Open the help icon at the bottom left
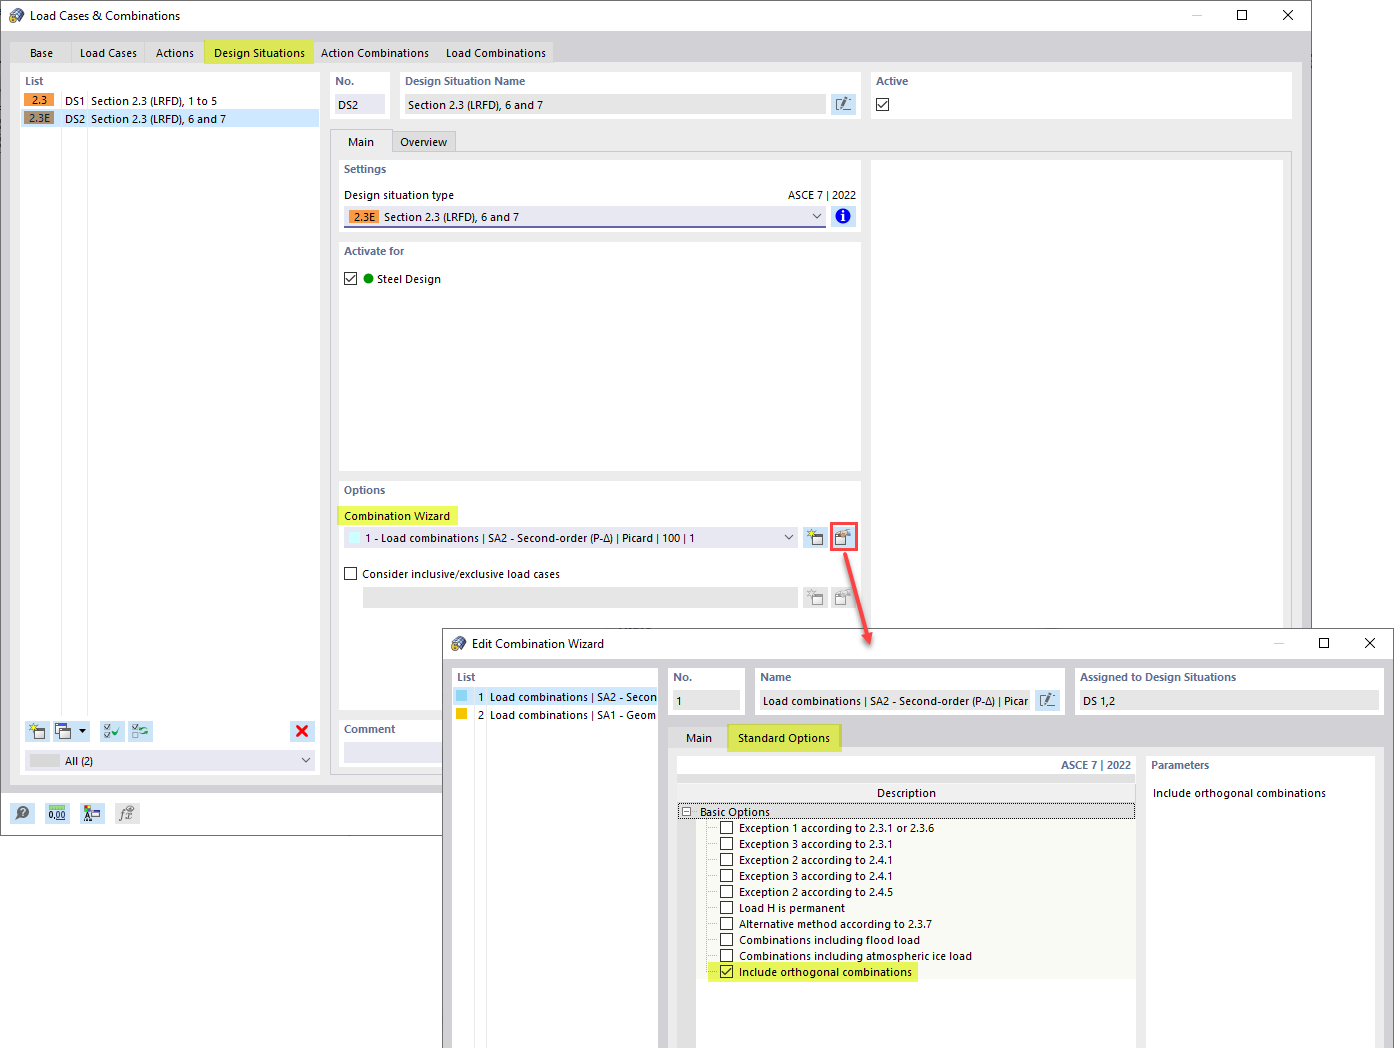The image size is (1400, 1050). tap(23, 813)
